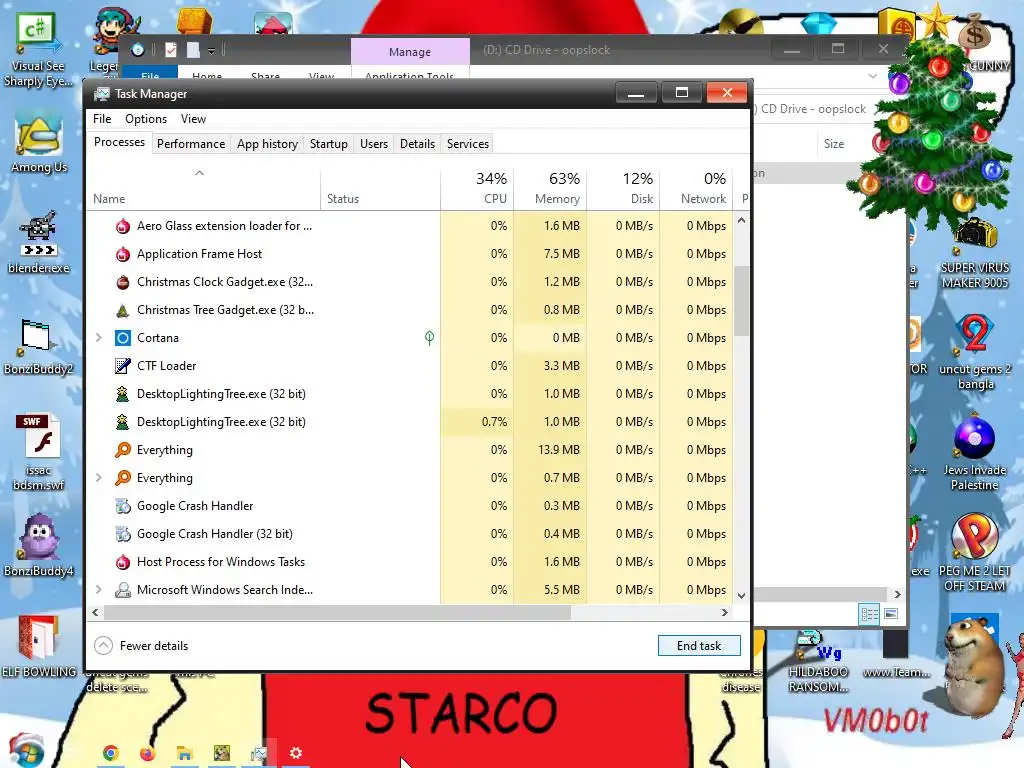The image size is (1024, 768).
Task: Click scroll-down arrow of process list
Action: tap(741, 596)
